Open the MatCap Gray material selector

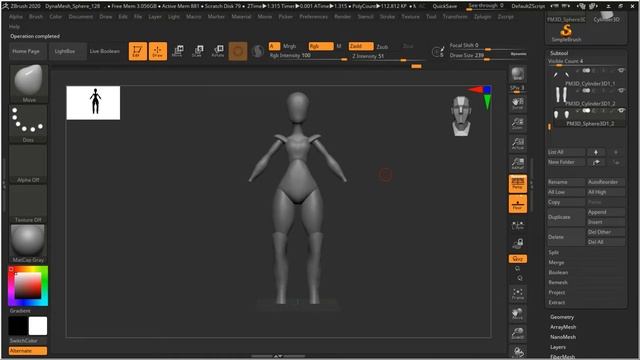pos(28,243)
